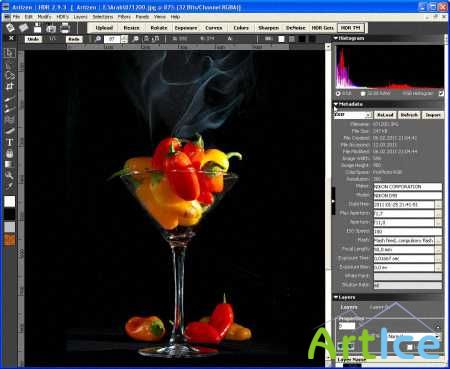Click the printer icon in the top toolbar

coord(65,28)
